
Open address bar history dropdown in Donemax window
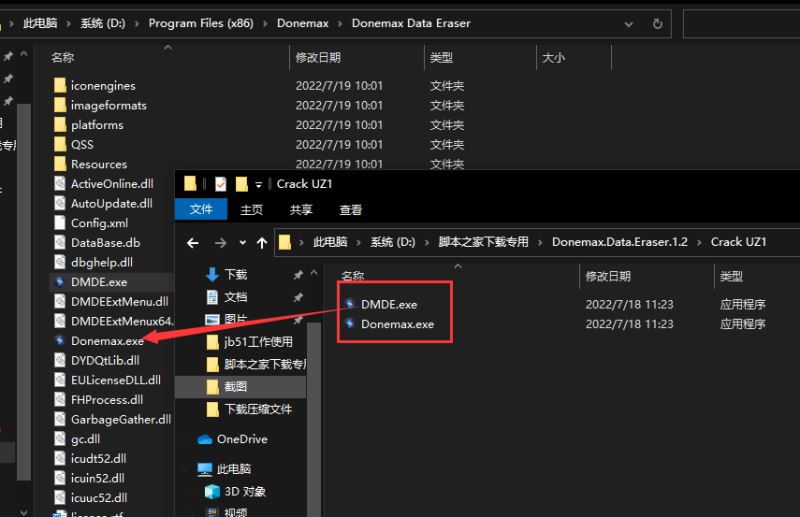[x=629, y=24]
